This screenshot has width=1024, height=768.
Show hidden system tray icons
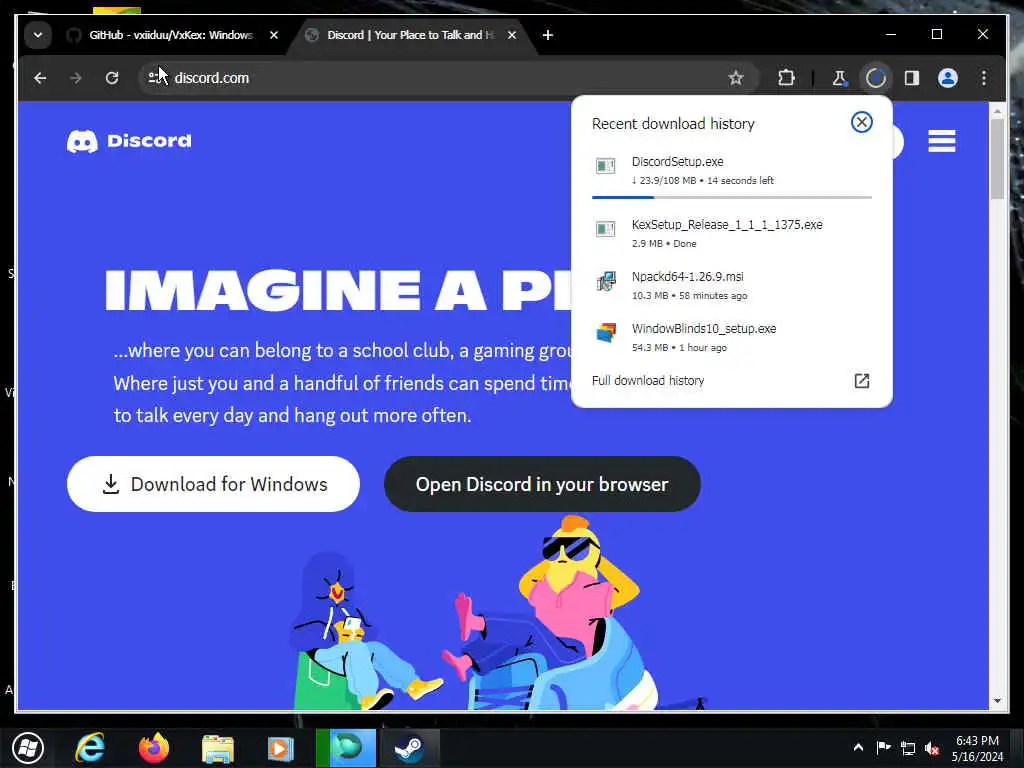pyautogui.click(x=858, y=748)
